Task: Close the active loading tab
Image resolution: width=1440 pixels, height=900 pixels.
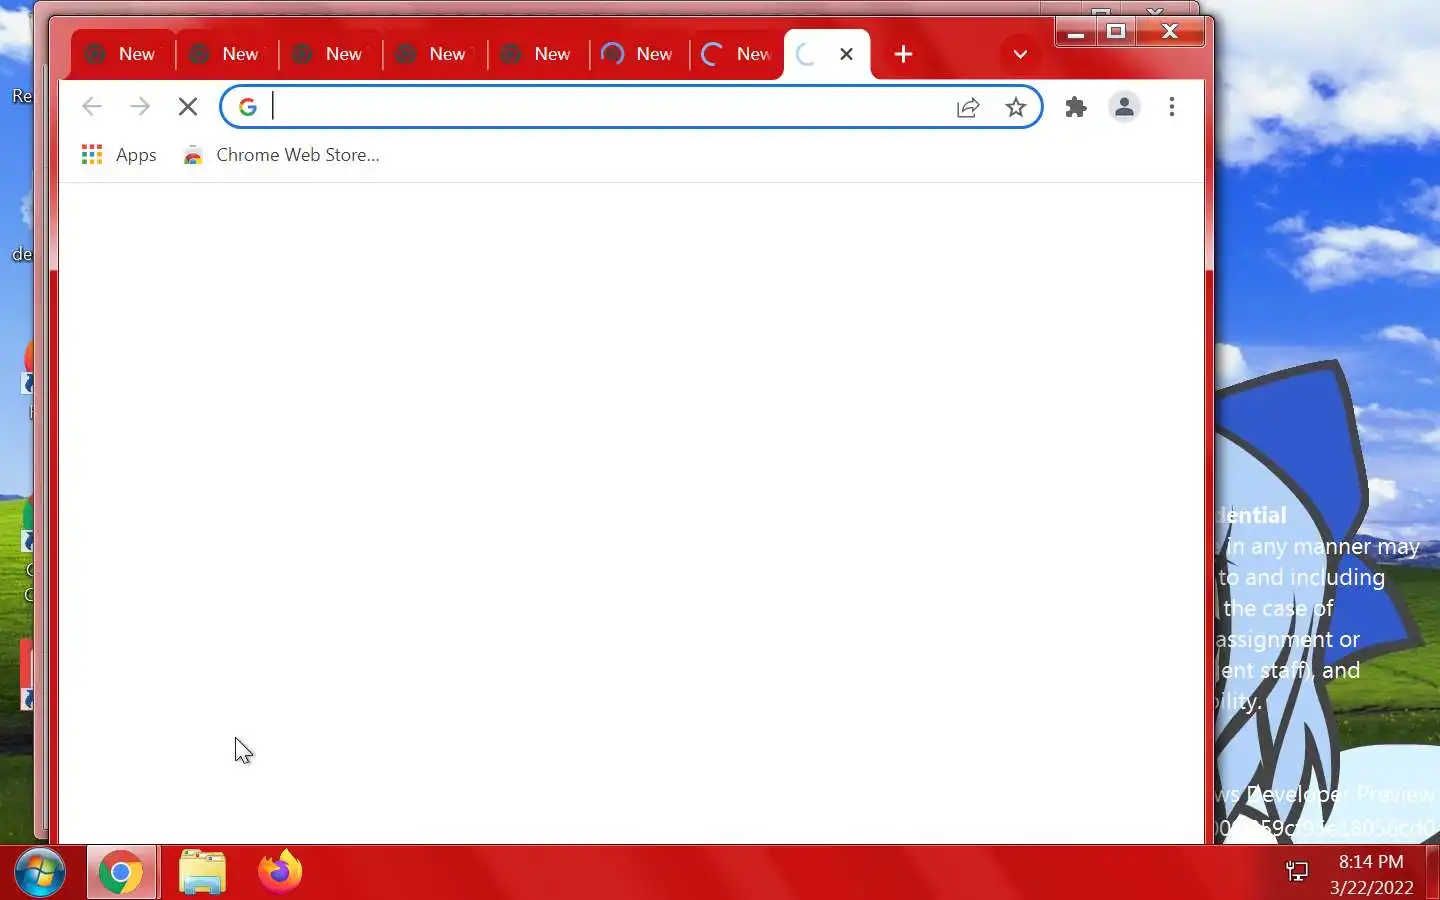Action: click(x=847, y=54)
